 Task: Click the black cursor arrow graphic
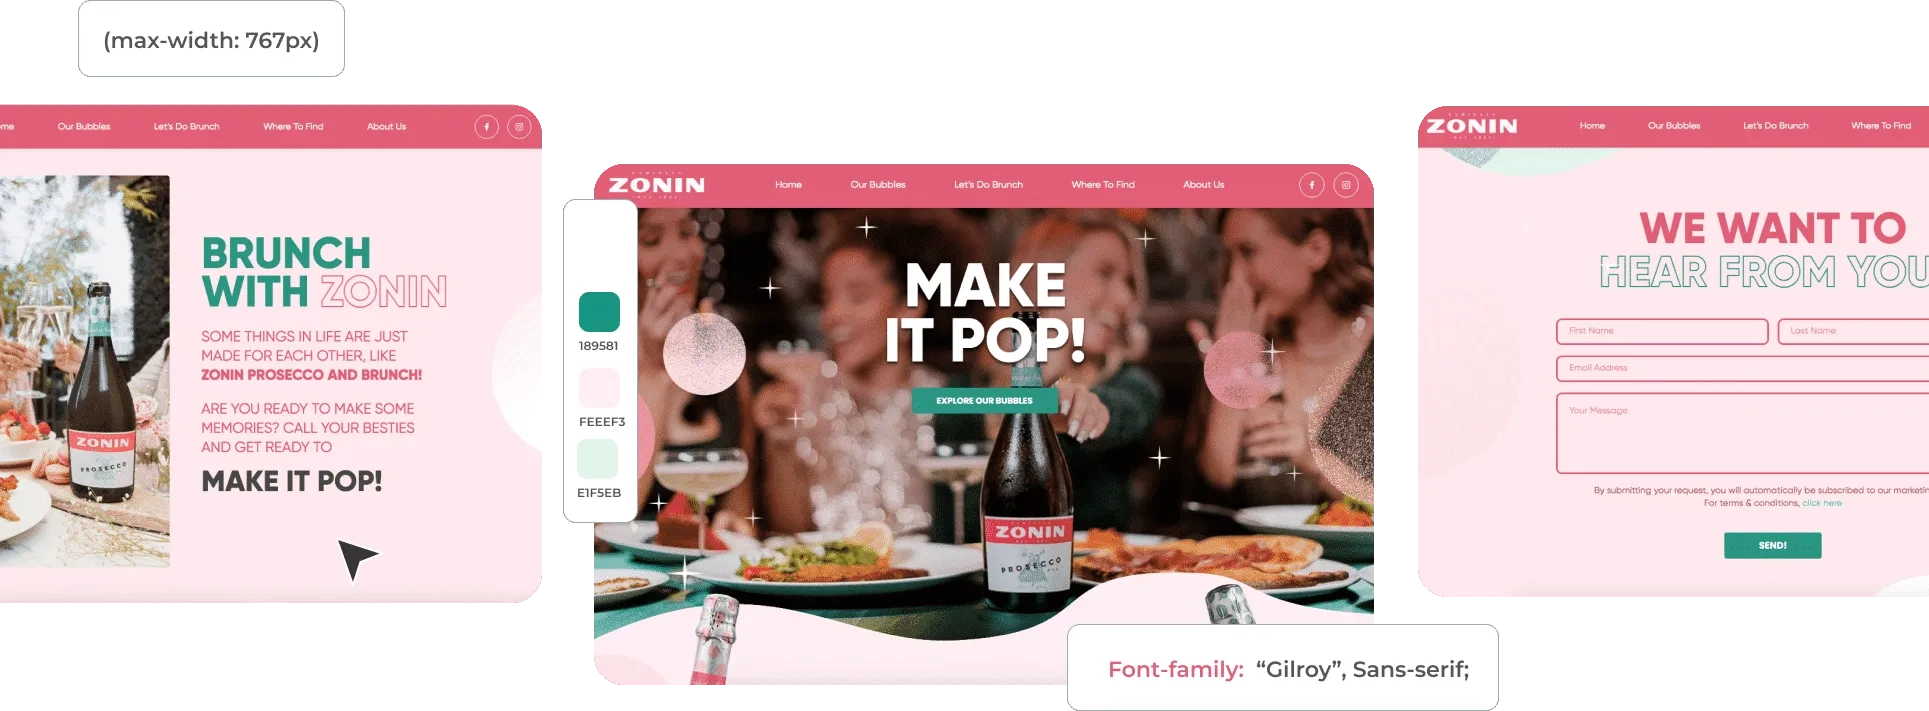357,559
